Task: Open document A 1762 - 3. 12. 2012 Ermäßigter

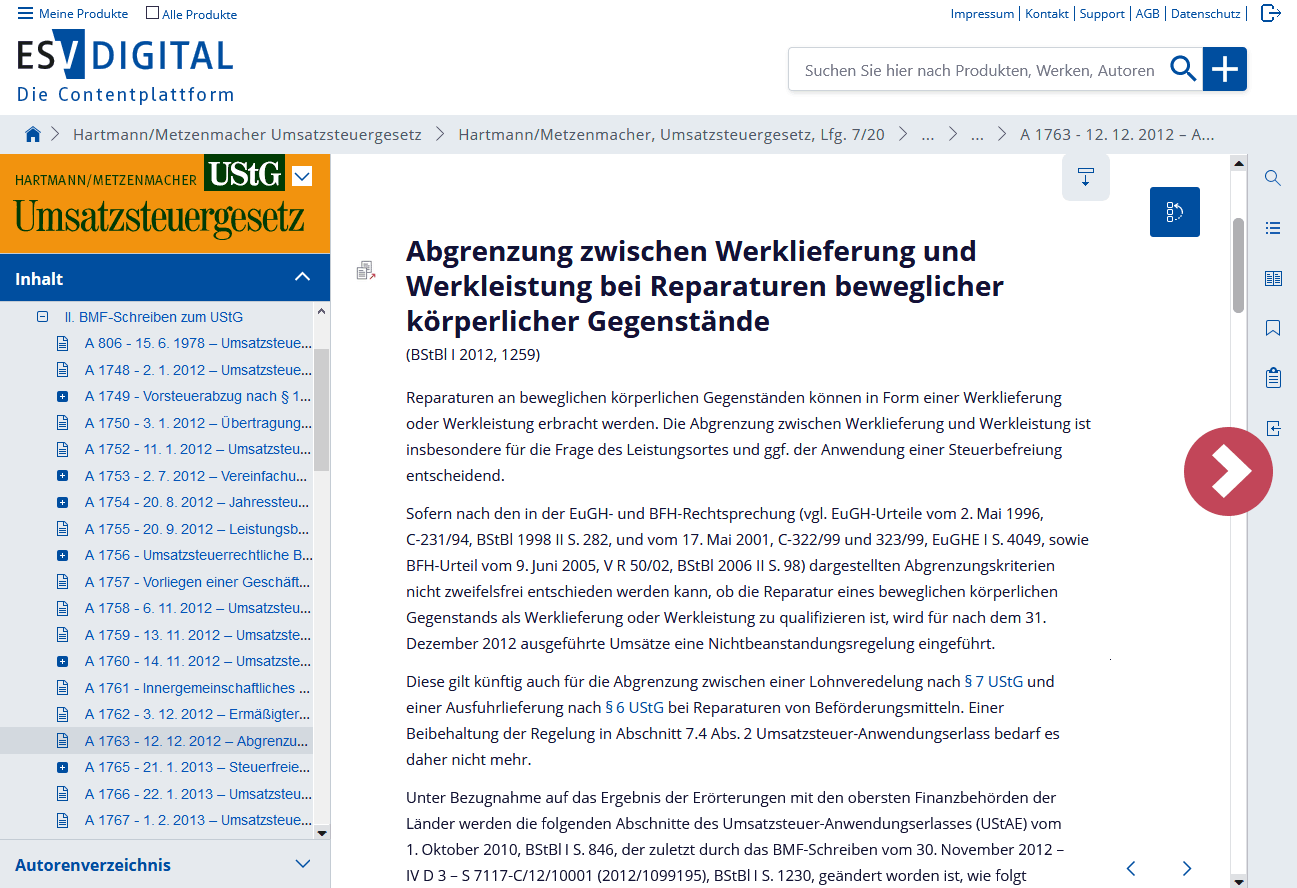Action: pyautogui.click(x=198, y=714)
